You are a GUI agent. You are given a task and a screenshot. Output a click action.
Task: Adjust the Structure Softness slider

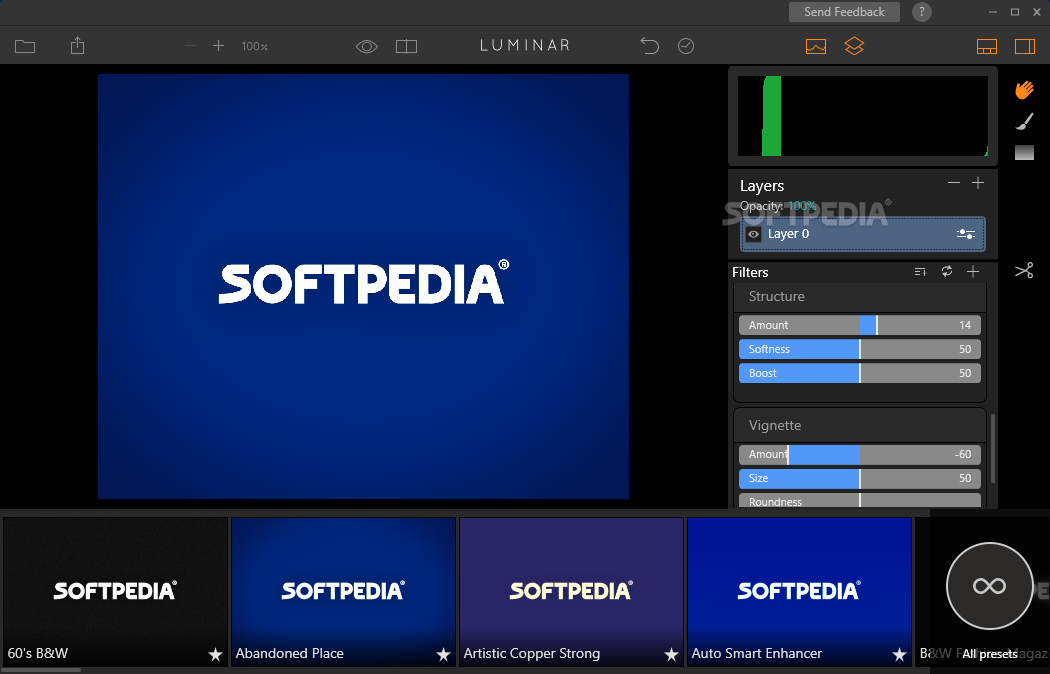click(860, 349)
